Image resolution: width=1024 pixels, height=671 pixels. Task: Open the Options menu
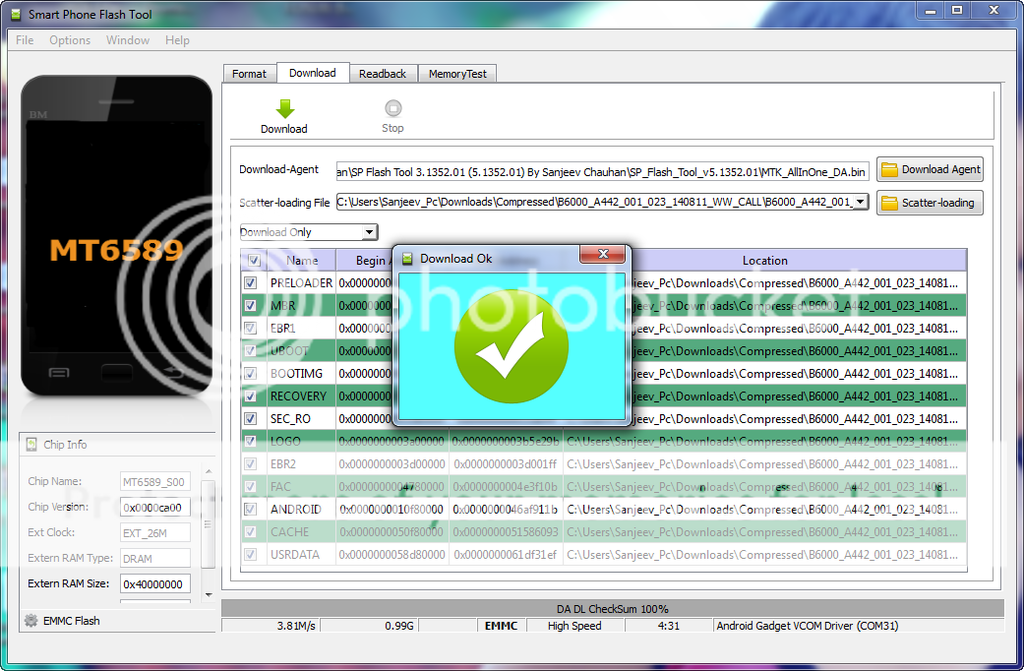70,40
